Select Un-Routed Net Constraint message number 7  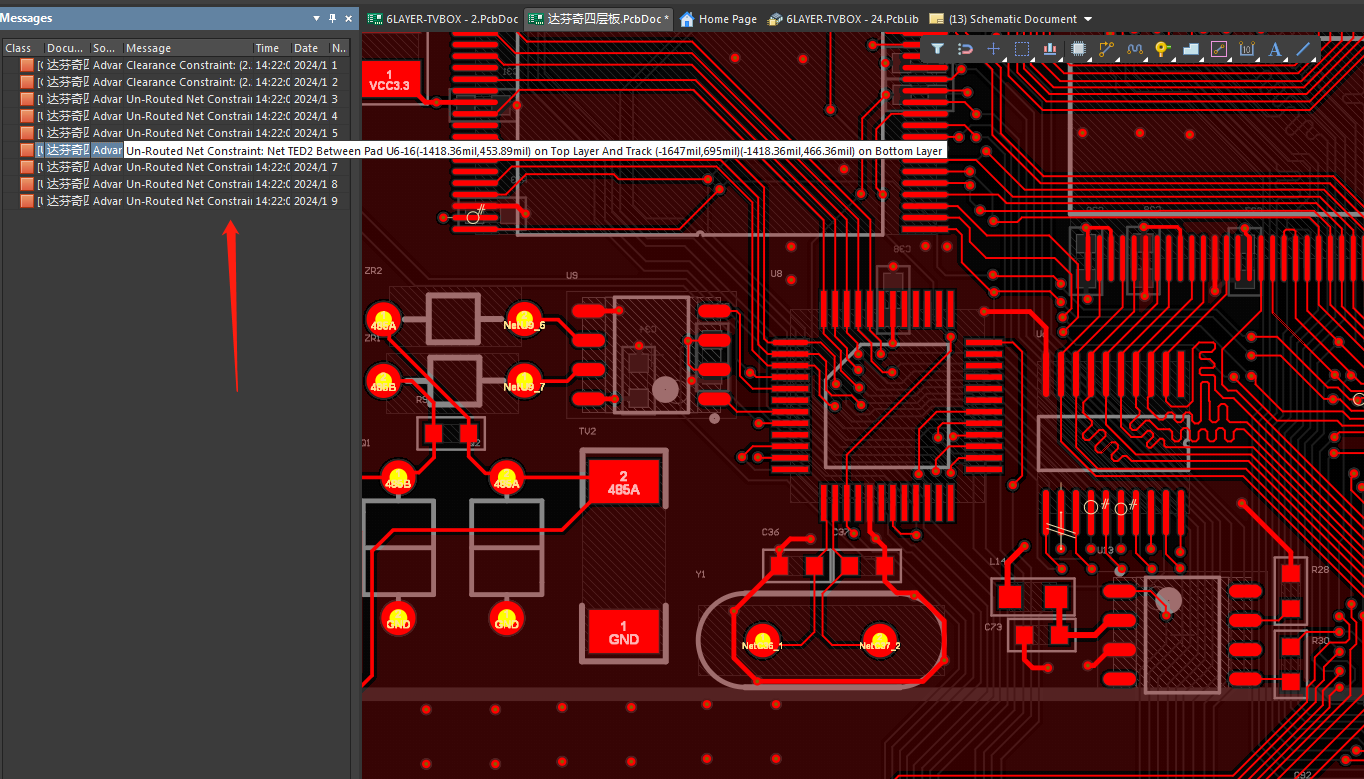(x=176, y=167)
